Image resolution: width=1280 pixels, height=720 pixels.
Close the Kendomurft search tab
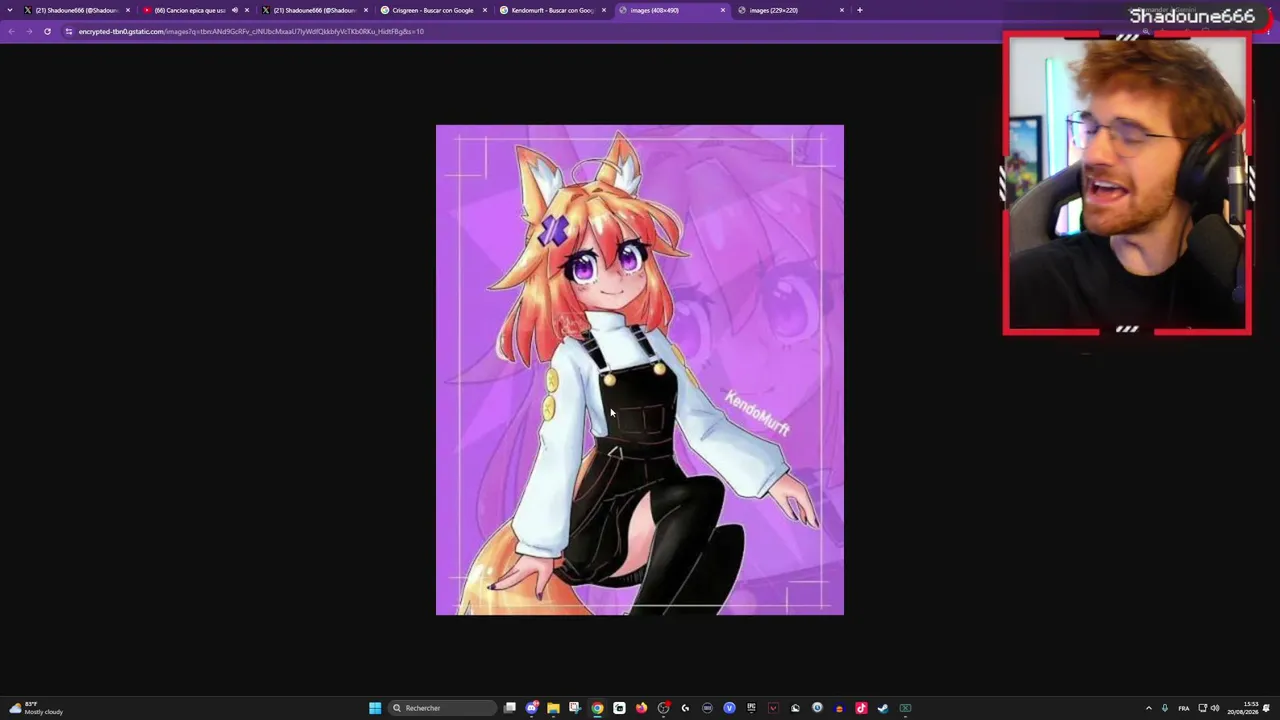[604, 10]
